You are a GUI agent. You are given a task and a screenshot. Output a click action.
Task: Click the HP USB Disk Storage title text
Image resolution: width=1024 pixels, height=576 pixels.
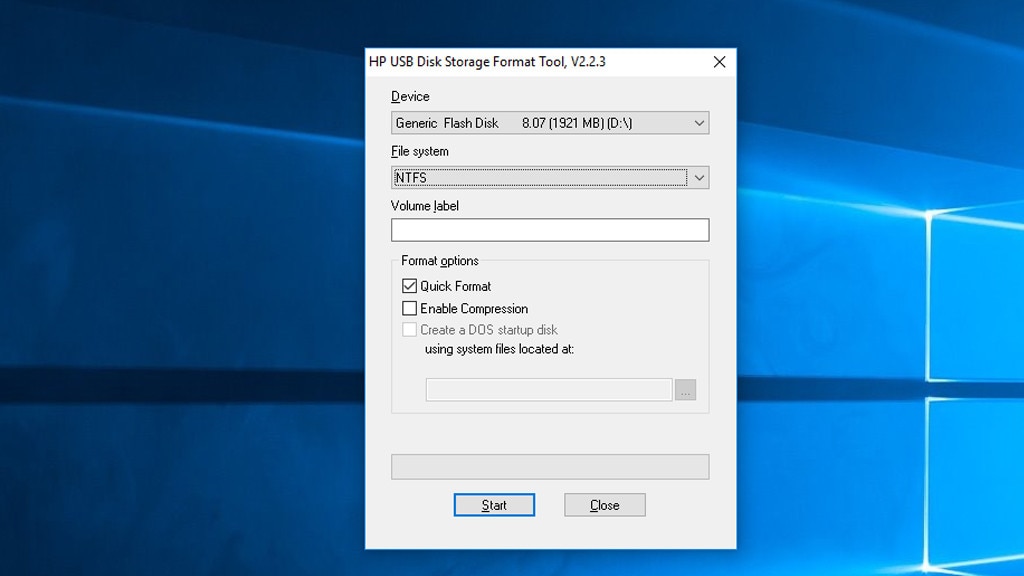[x=487, y=61]
